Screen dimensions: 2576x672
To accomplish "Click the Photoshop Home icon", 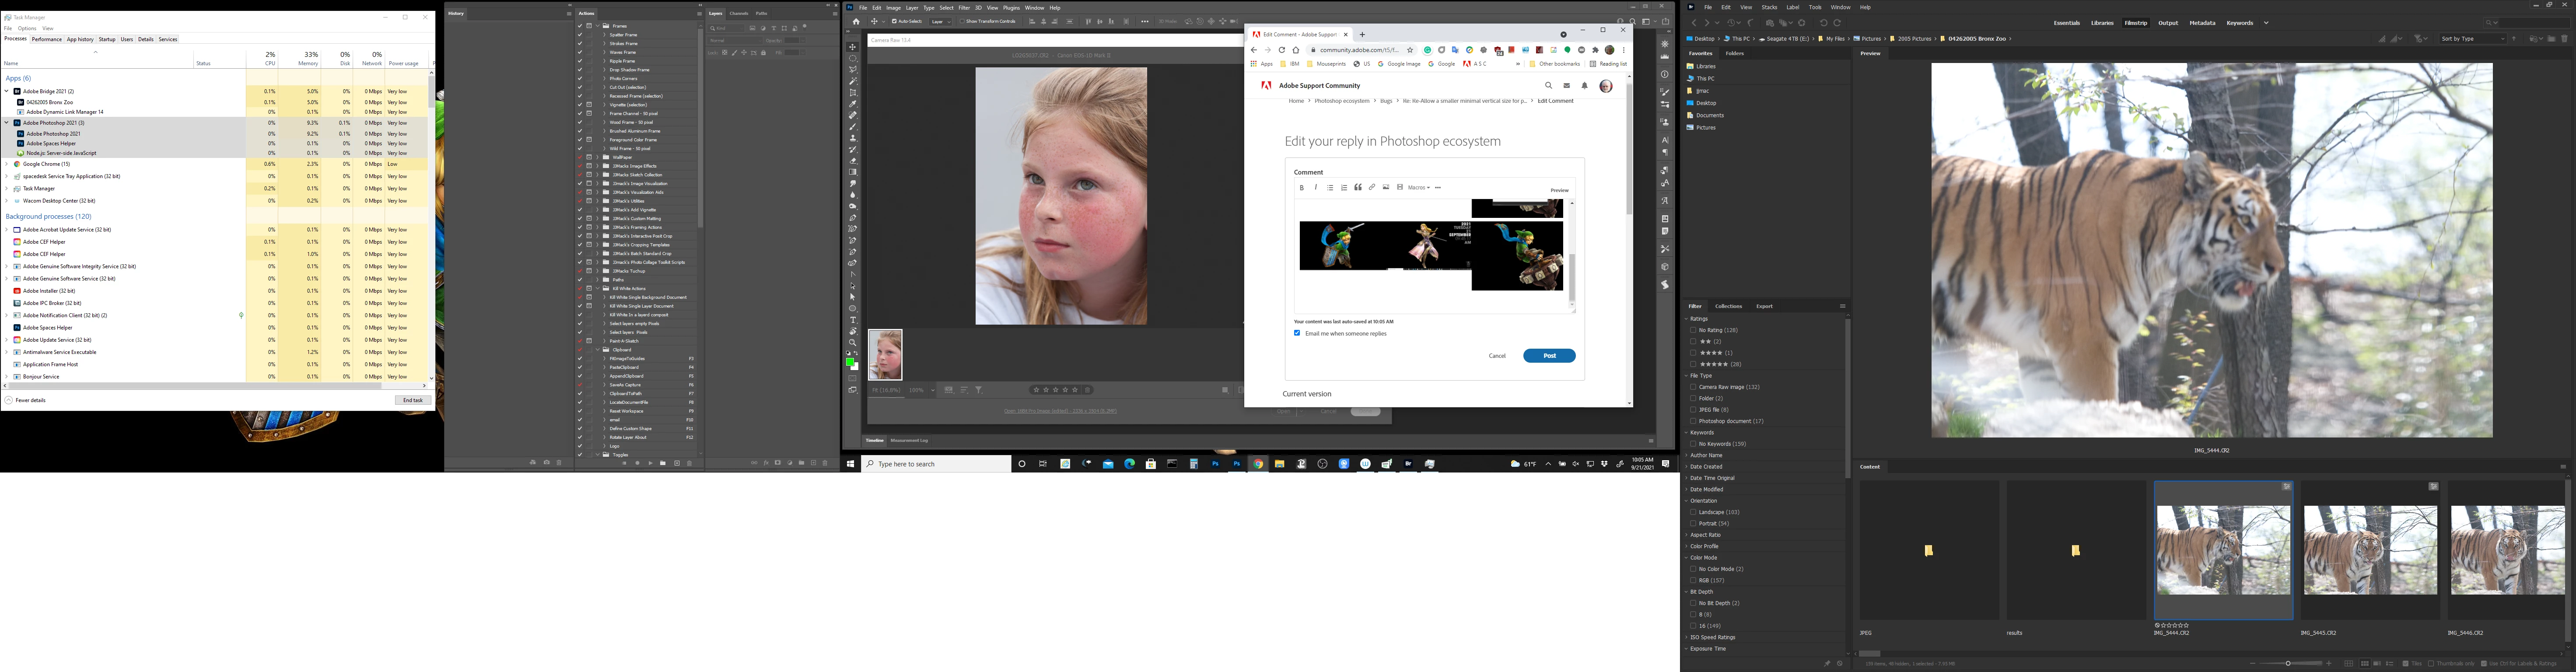I will (x=856, y=21).
